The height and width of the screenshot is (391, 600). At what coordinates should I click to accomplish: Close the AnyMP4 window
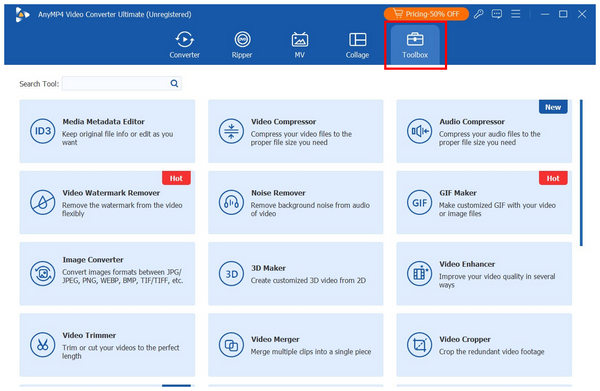coord(582,14)
